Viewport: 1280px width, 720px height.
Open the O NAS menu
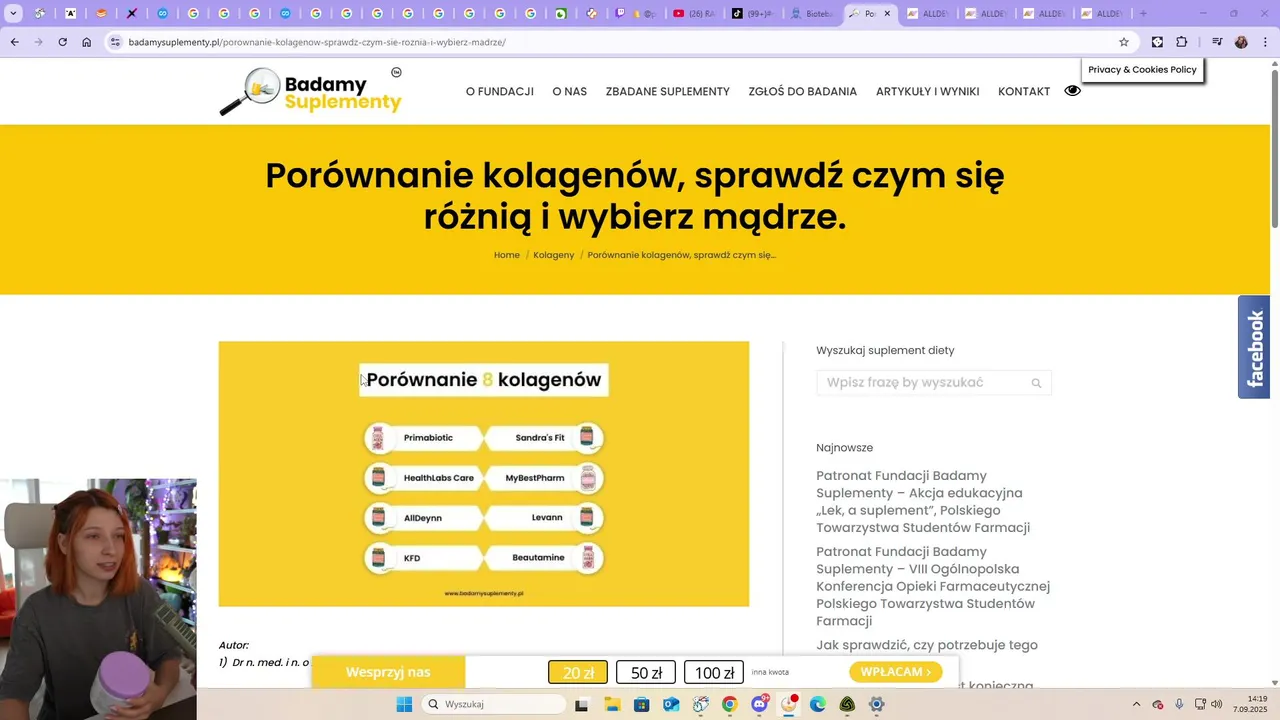pos(570,91)
